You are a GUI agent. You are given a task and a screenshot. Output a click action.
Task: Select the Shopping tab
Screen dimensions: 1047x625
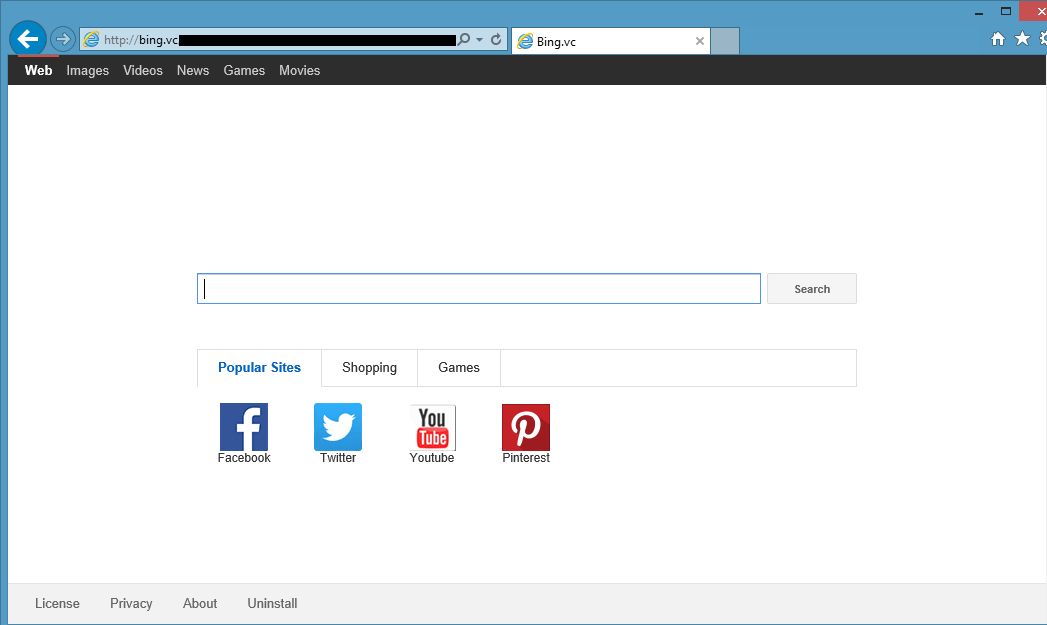(369, 367)
